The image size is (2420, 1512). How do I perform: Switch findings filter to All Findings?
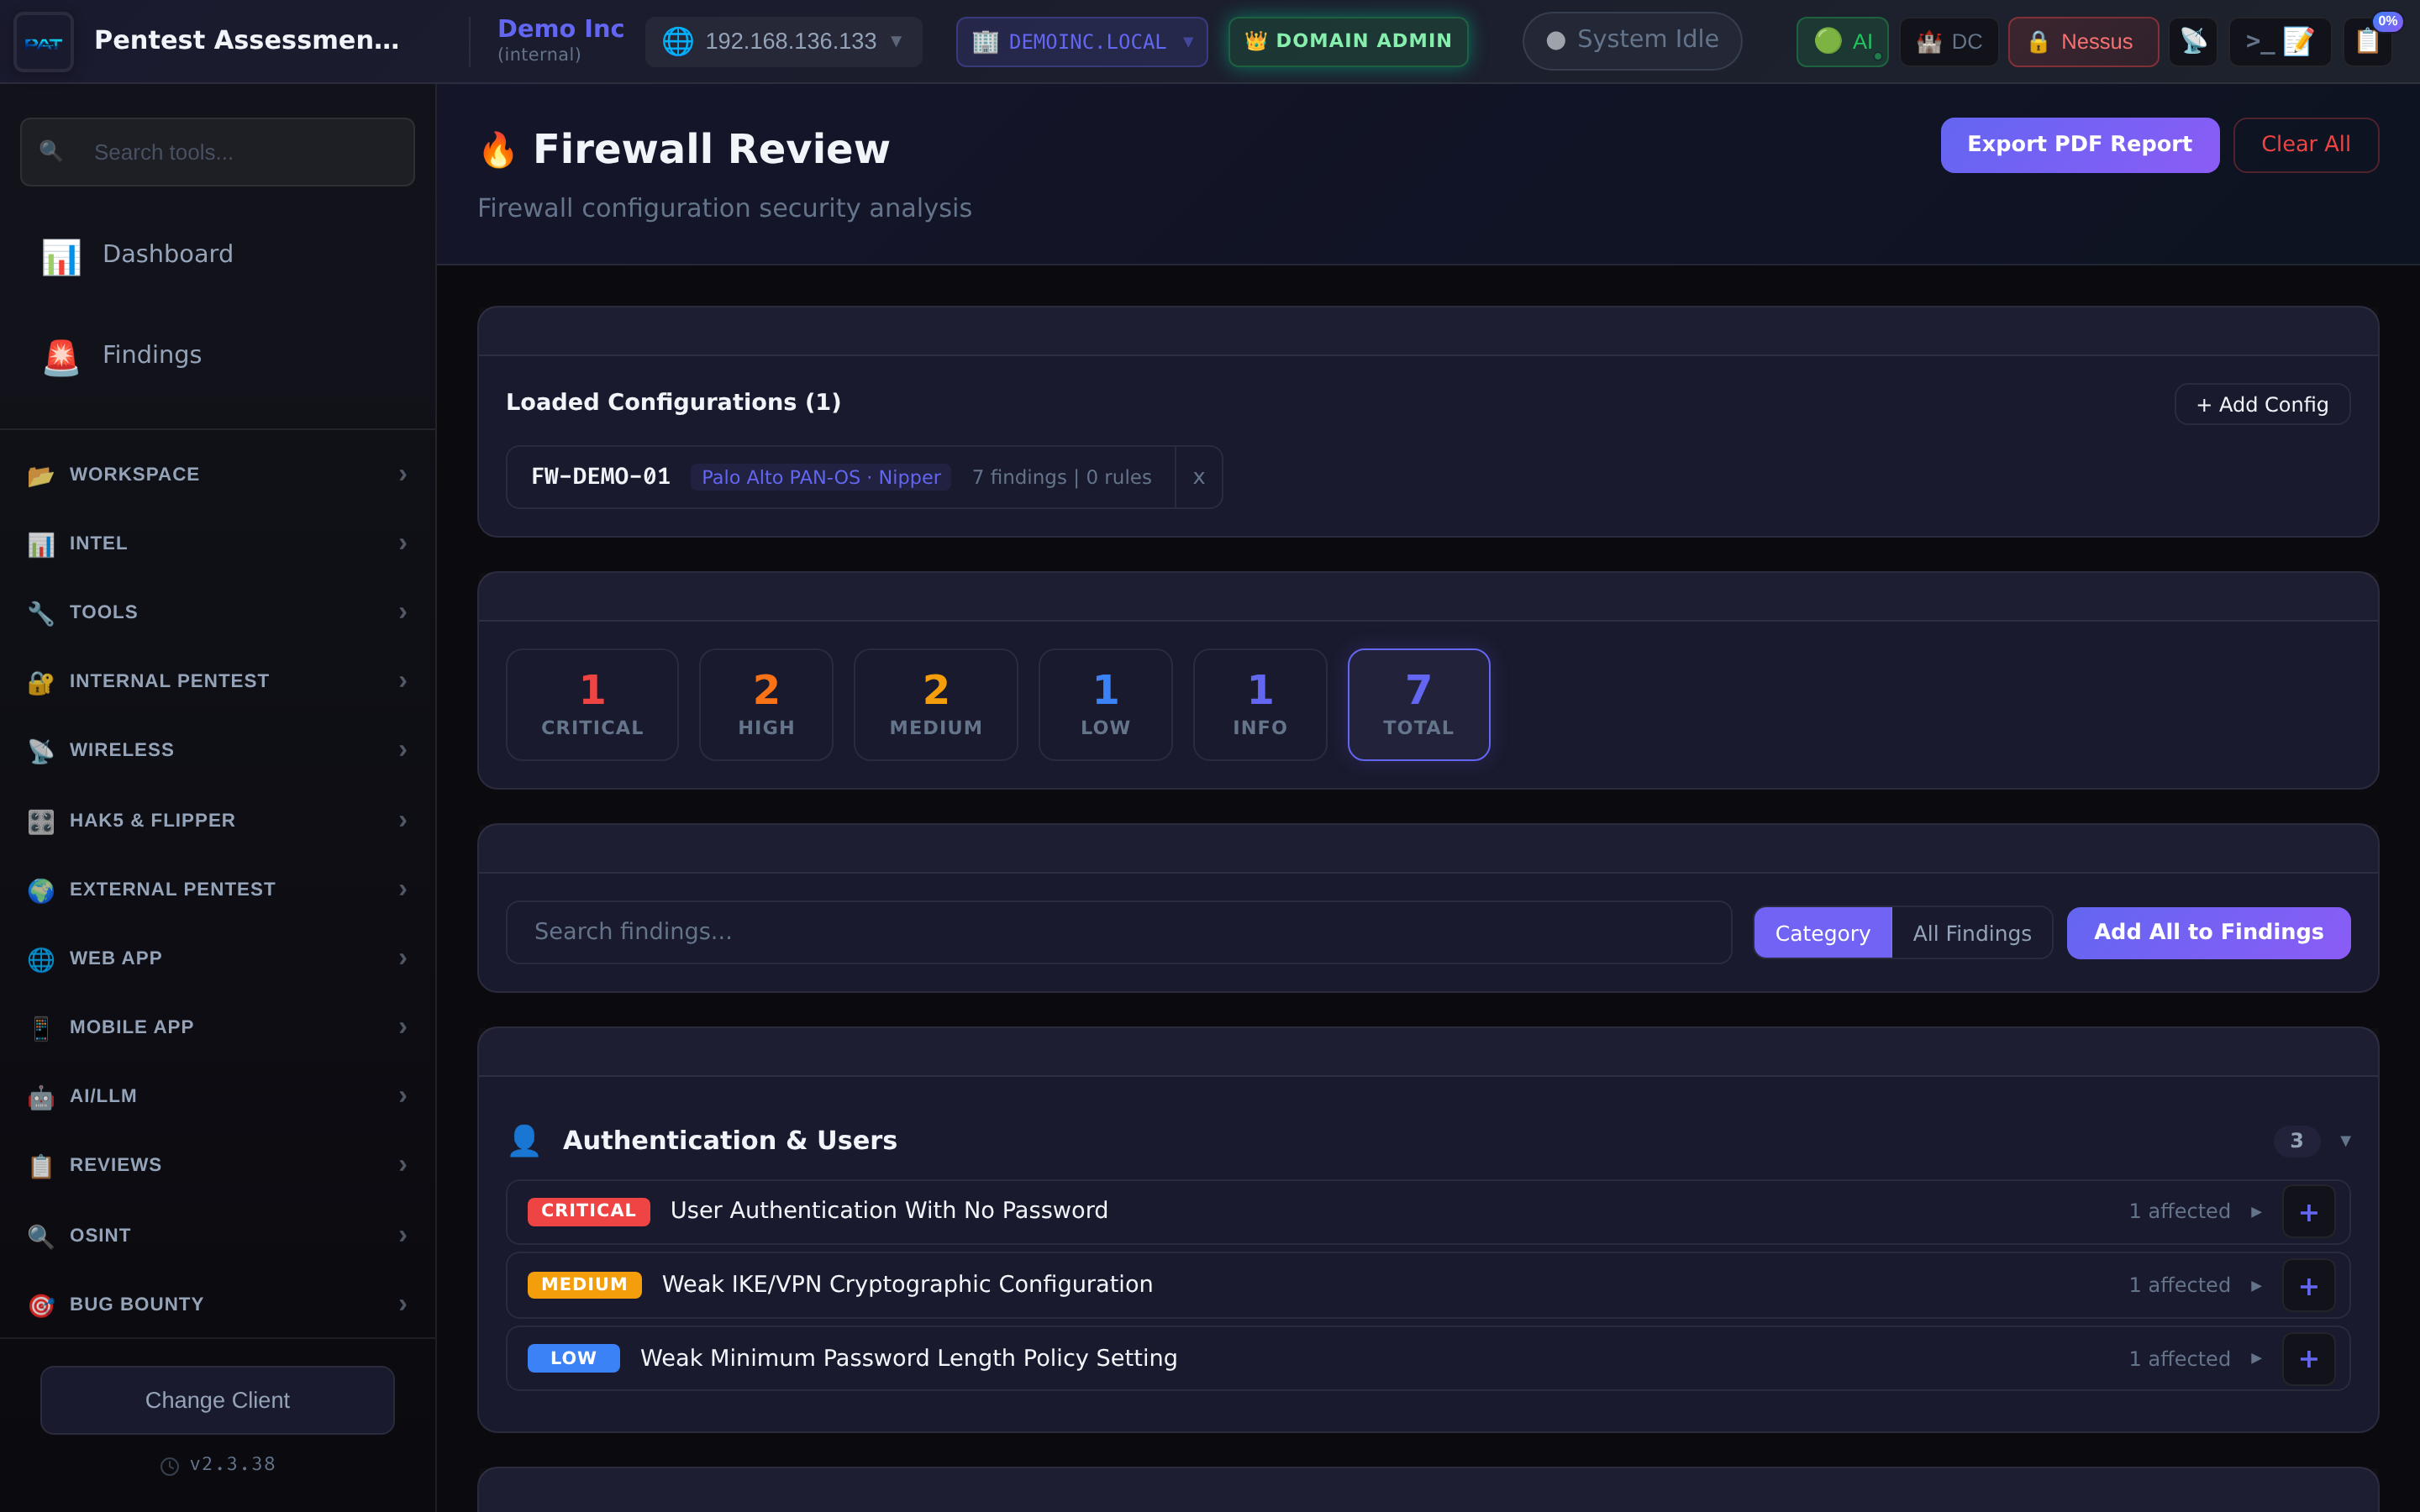(x=1971, y=932)
